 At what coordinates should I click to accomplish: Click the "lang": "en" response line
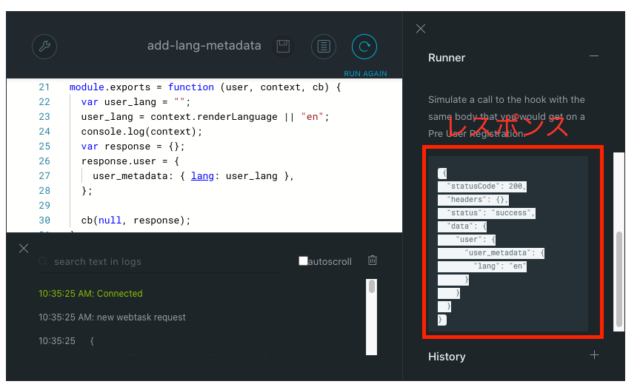pos(482,267)
